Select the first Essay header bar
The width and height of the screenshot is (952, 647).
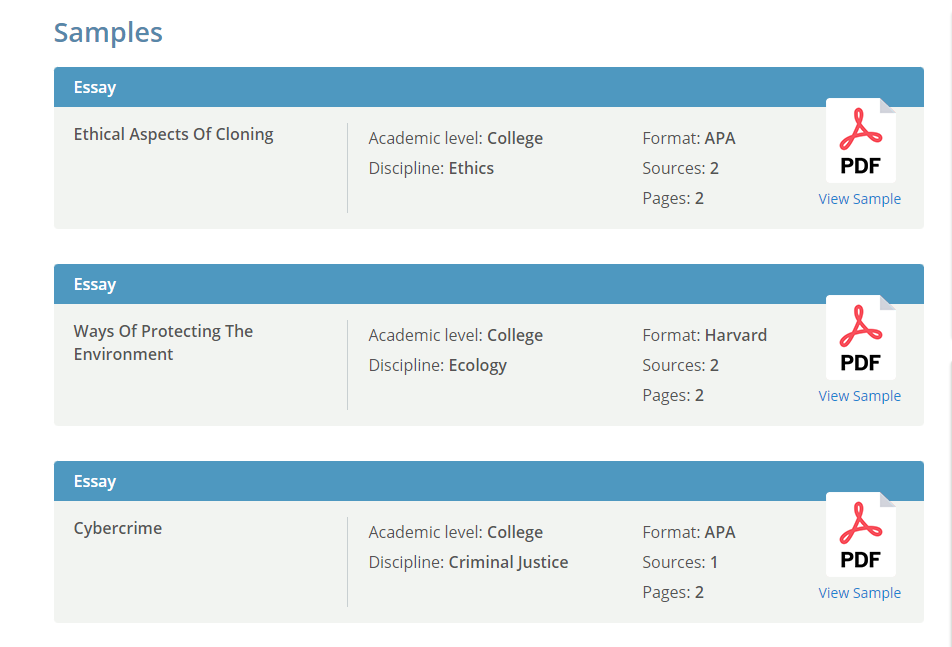pyautogui.click(x=489, y=87)
